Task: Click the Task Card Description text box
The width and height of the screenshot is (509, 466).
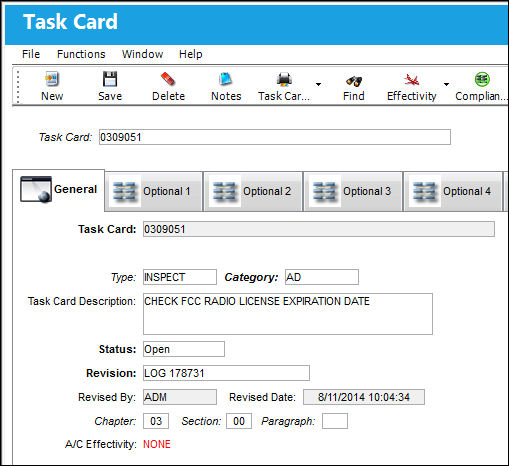Action: 288,314
